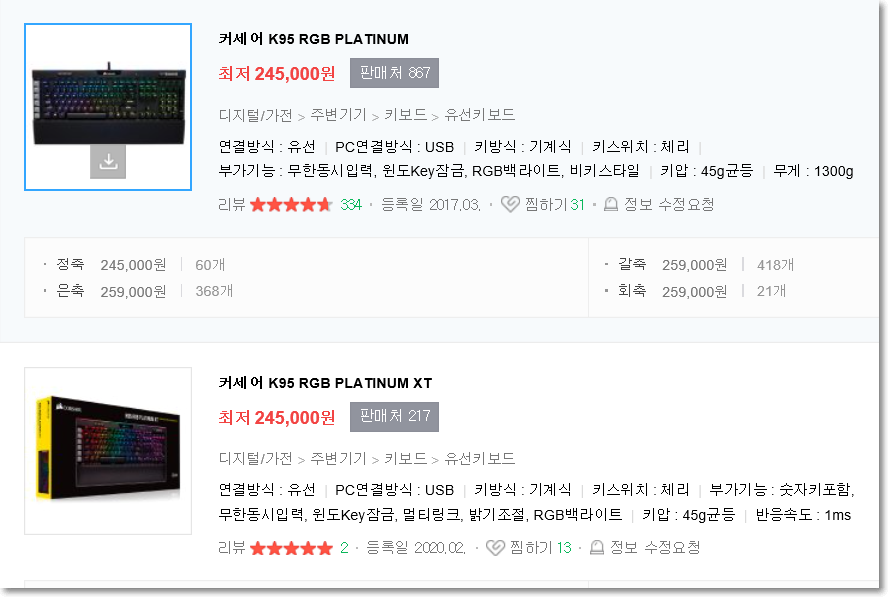
Task: Click 무게 : 1300g spec
Action: pyautogui.click(x=813, y=171)
